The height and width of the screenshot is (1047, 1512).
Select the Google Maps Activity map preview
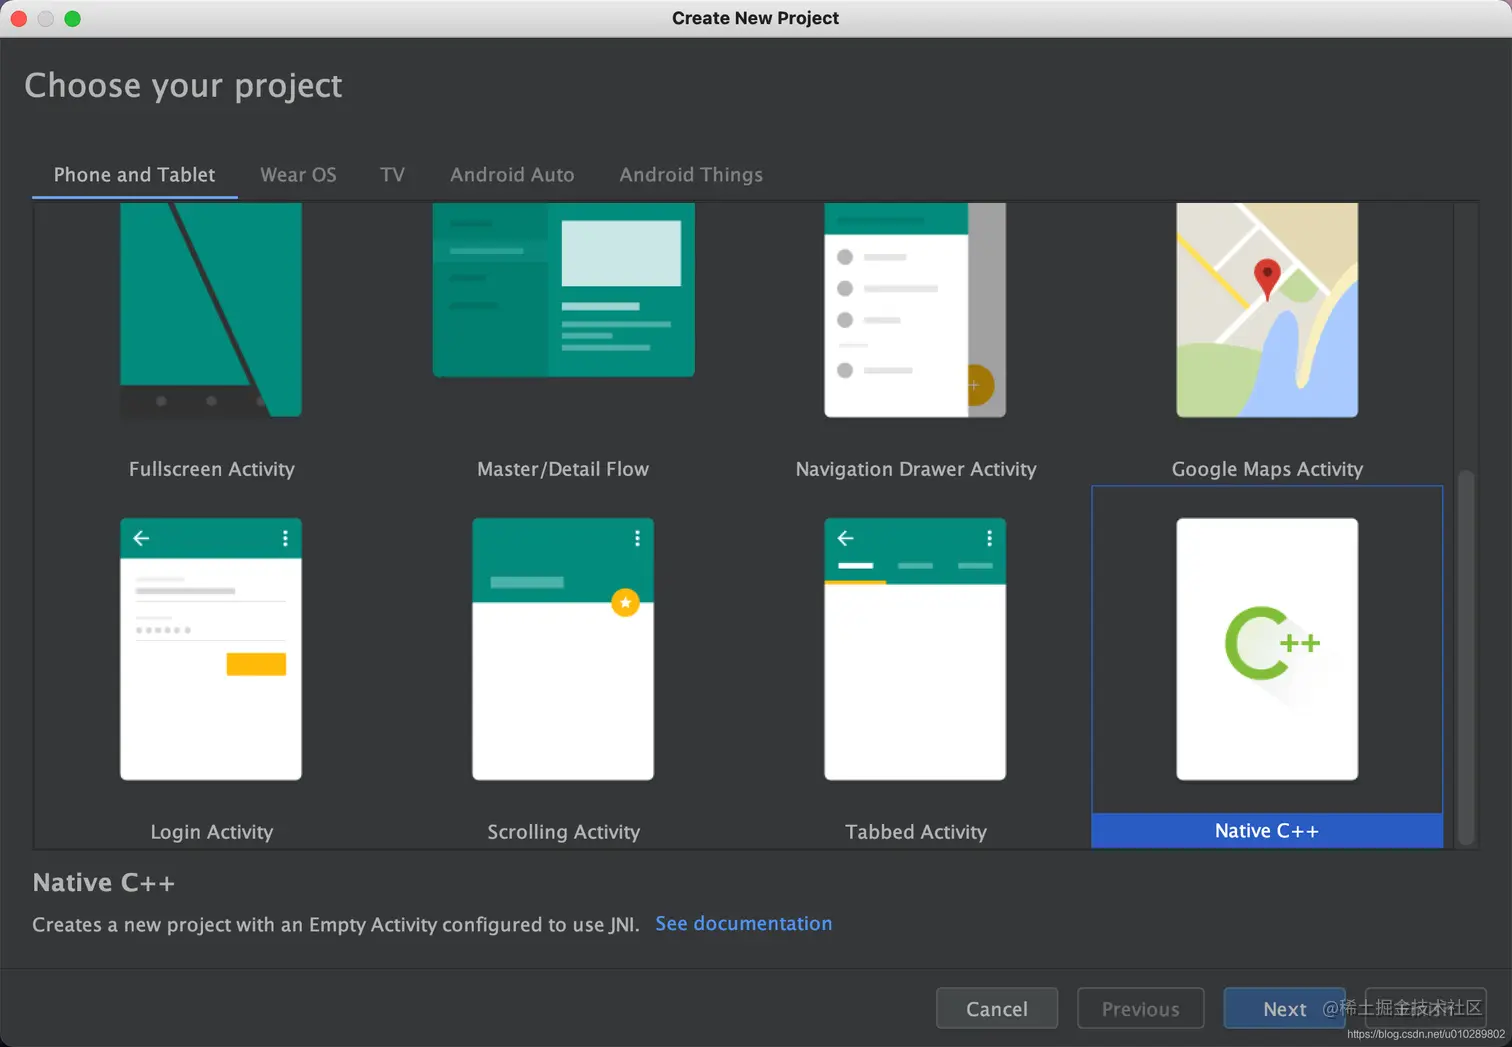point(1267,310)
